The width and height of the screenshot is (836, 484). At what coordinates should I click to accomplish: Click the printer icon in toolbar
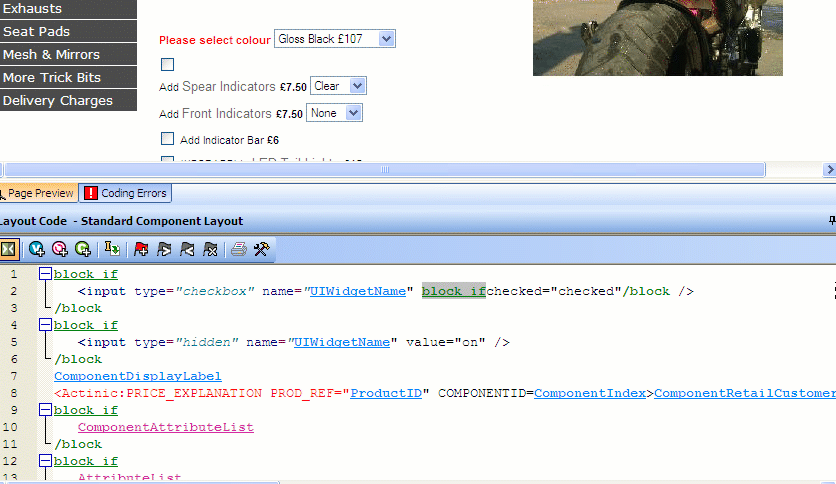point(239,249)
